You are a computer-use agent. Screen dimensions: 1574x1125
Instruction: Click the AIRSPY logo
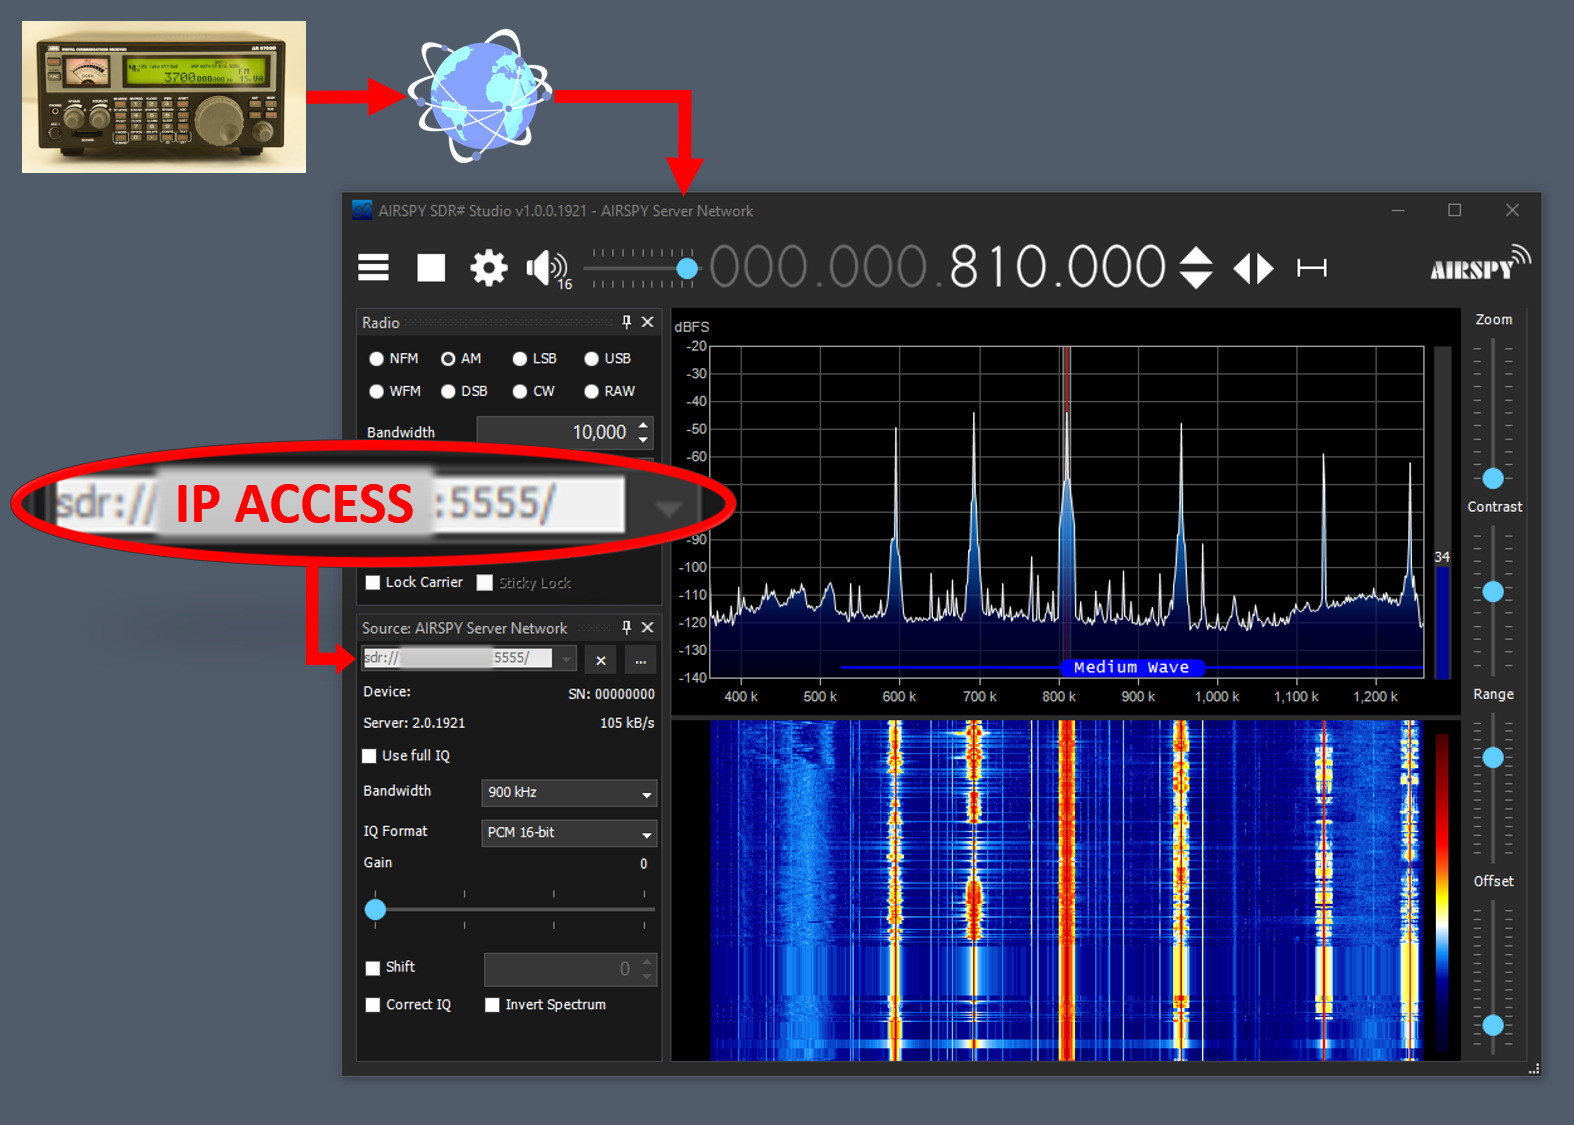click(1480, 264)
